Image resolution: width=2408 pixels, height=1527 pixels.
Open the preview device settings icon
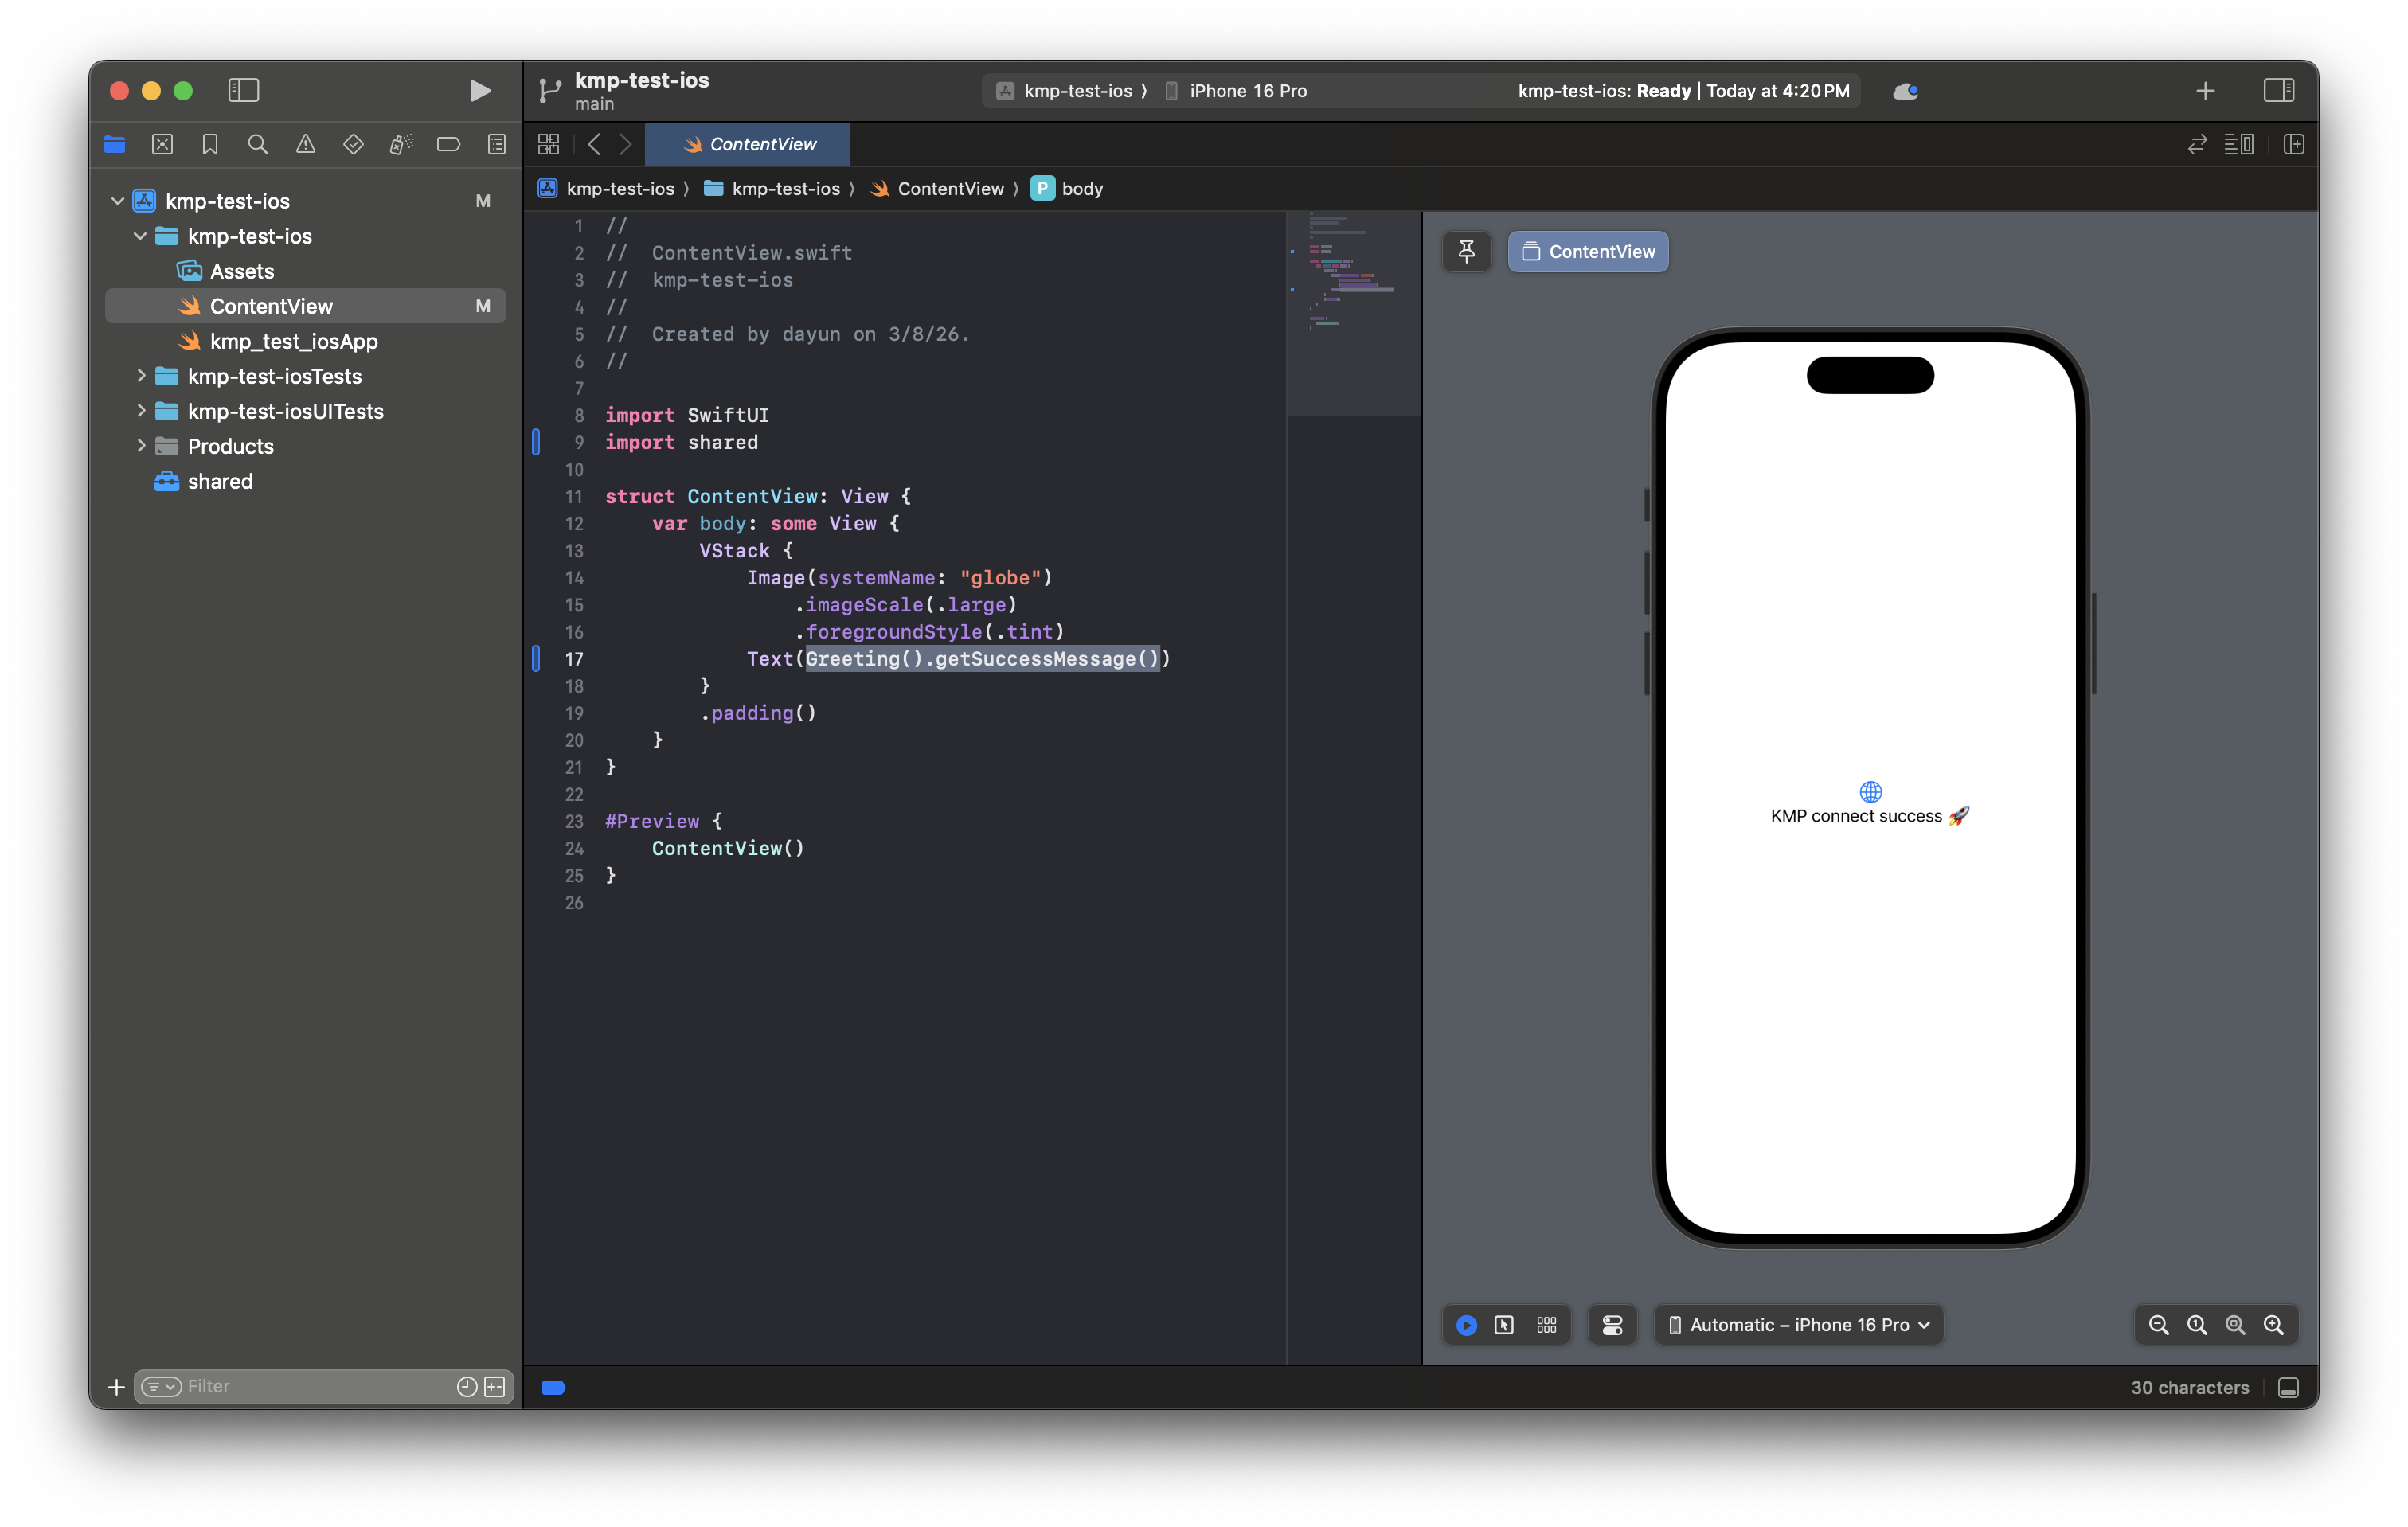1612,1324
